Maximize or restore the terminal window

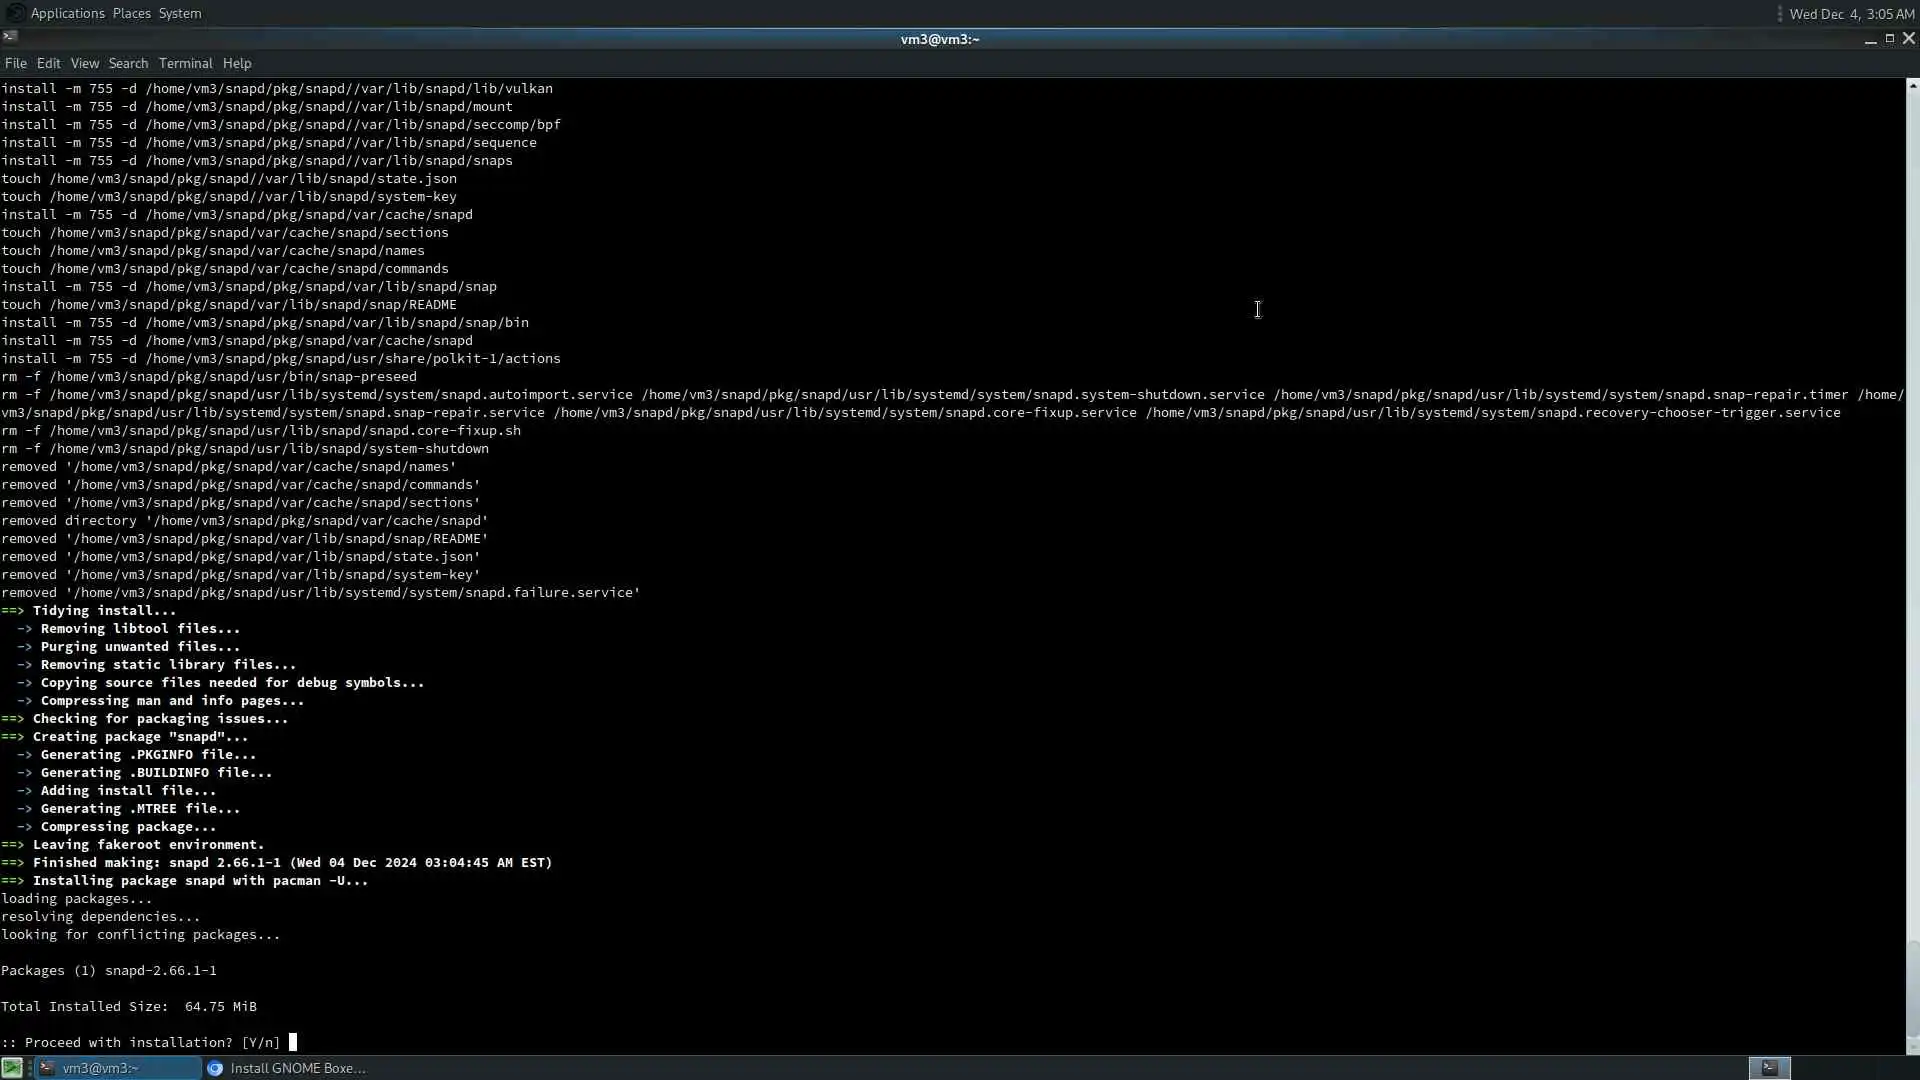(x=1889, y=38)
